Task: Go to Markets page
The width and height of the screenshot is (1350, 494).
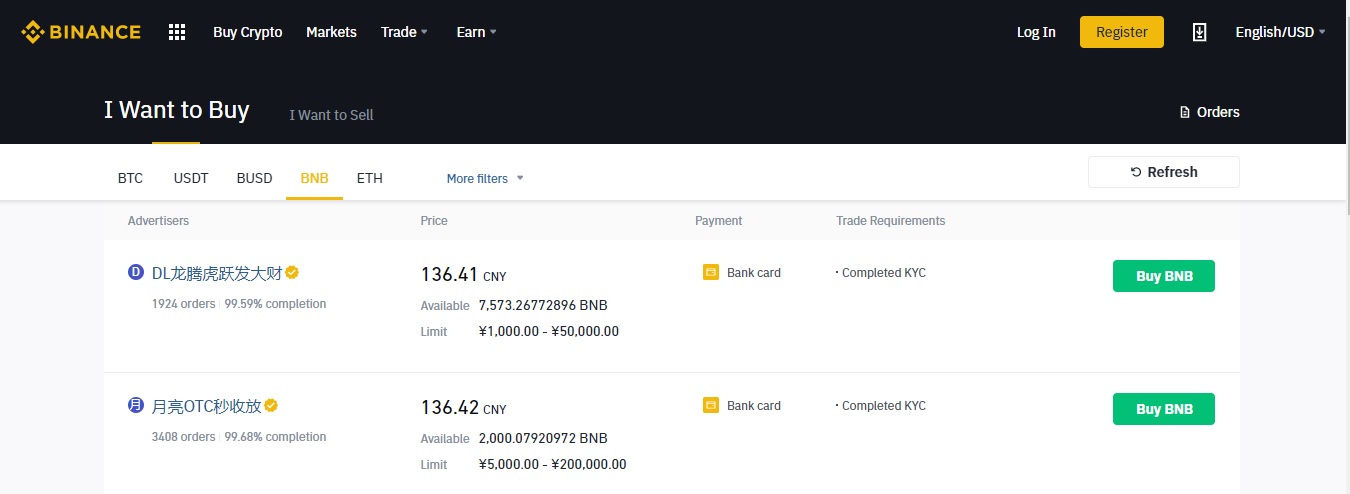Action: (x=331, y=32)
